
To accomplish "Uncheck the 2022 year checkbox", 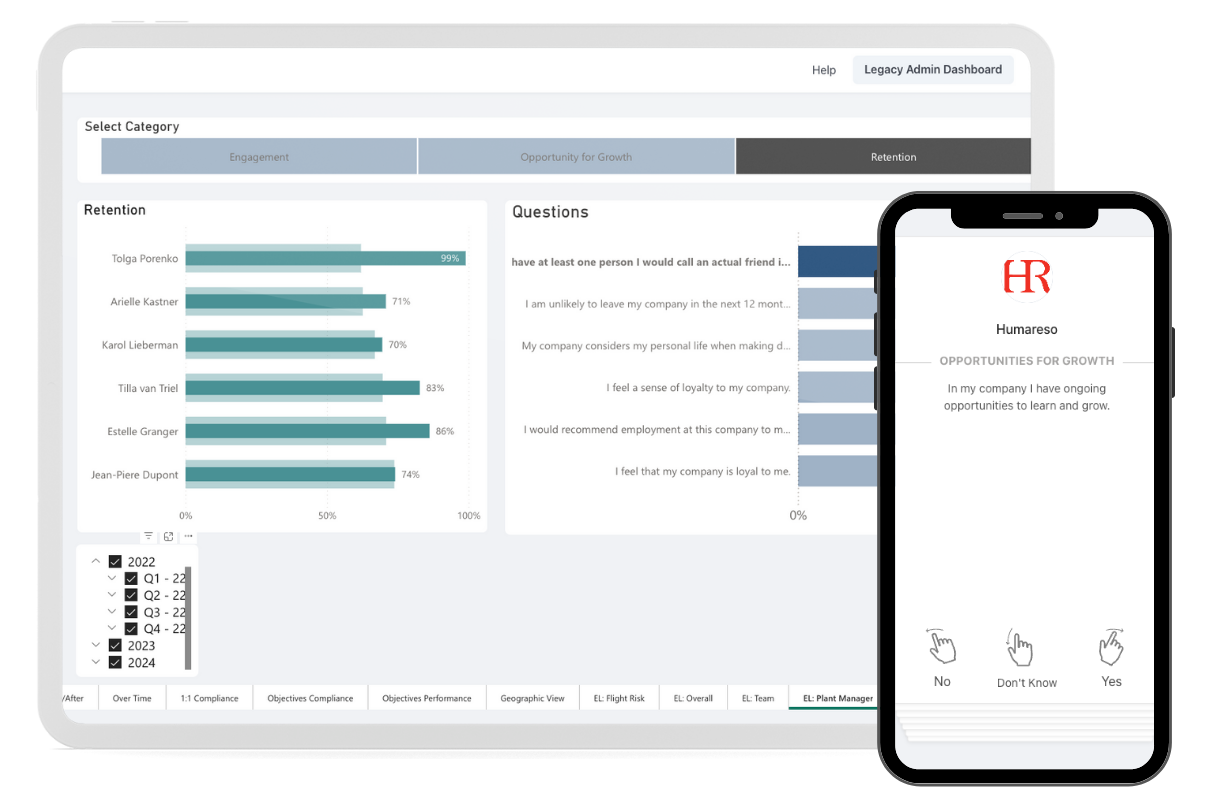I will tap(115, 562).
